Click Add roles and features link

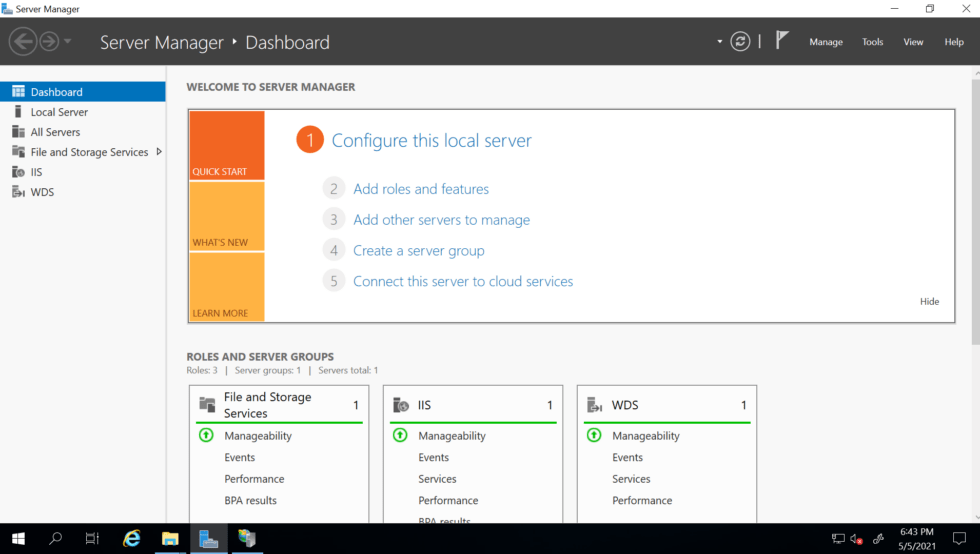[421, 189]
